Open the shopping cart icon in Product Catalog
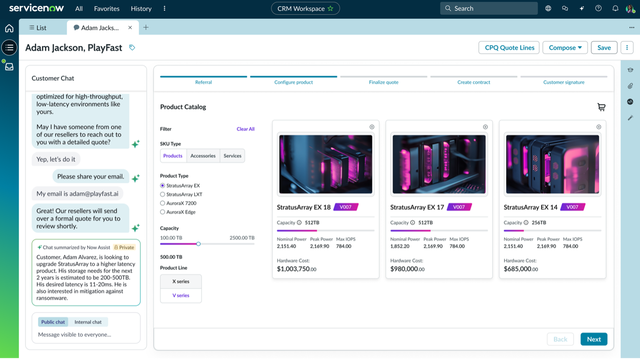Image resolution: width=640 pixels, height=360 pixels. [x=601, y=107]
